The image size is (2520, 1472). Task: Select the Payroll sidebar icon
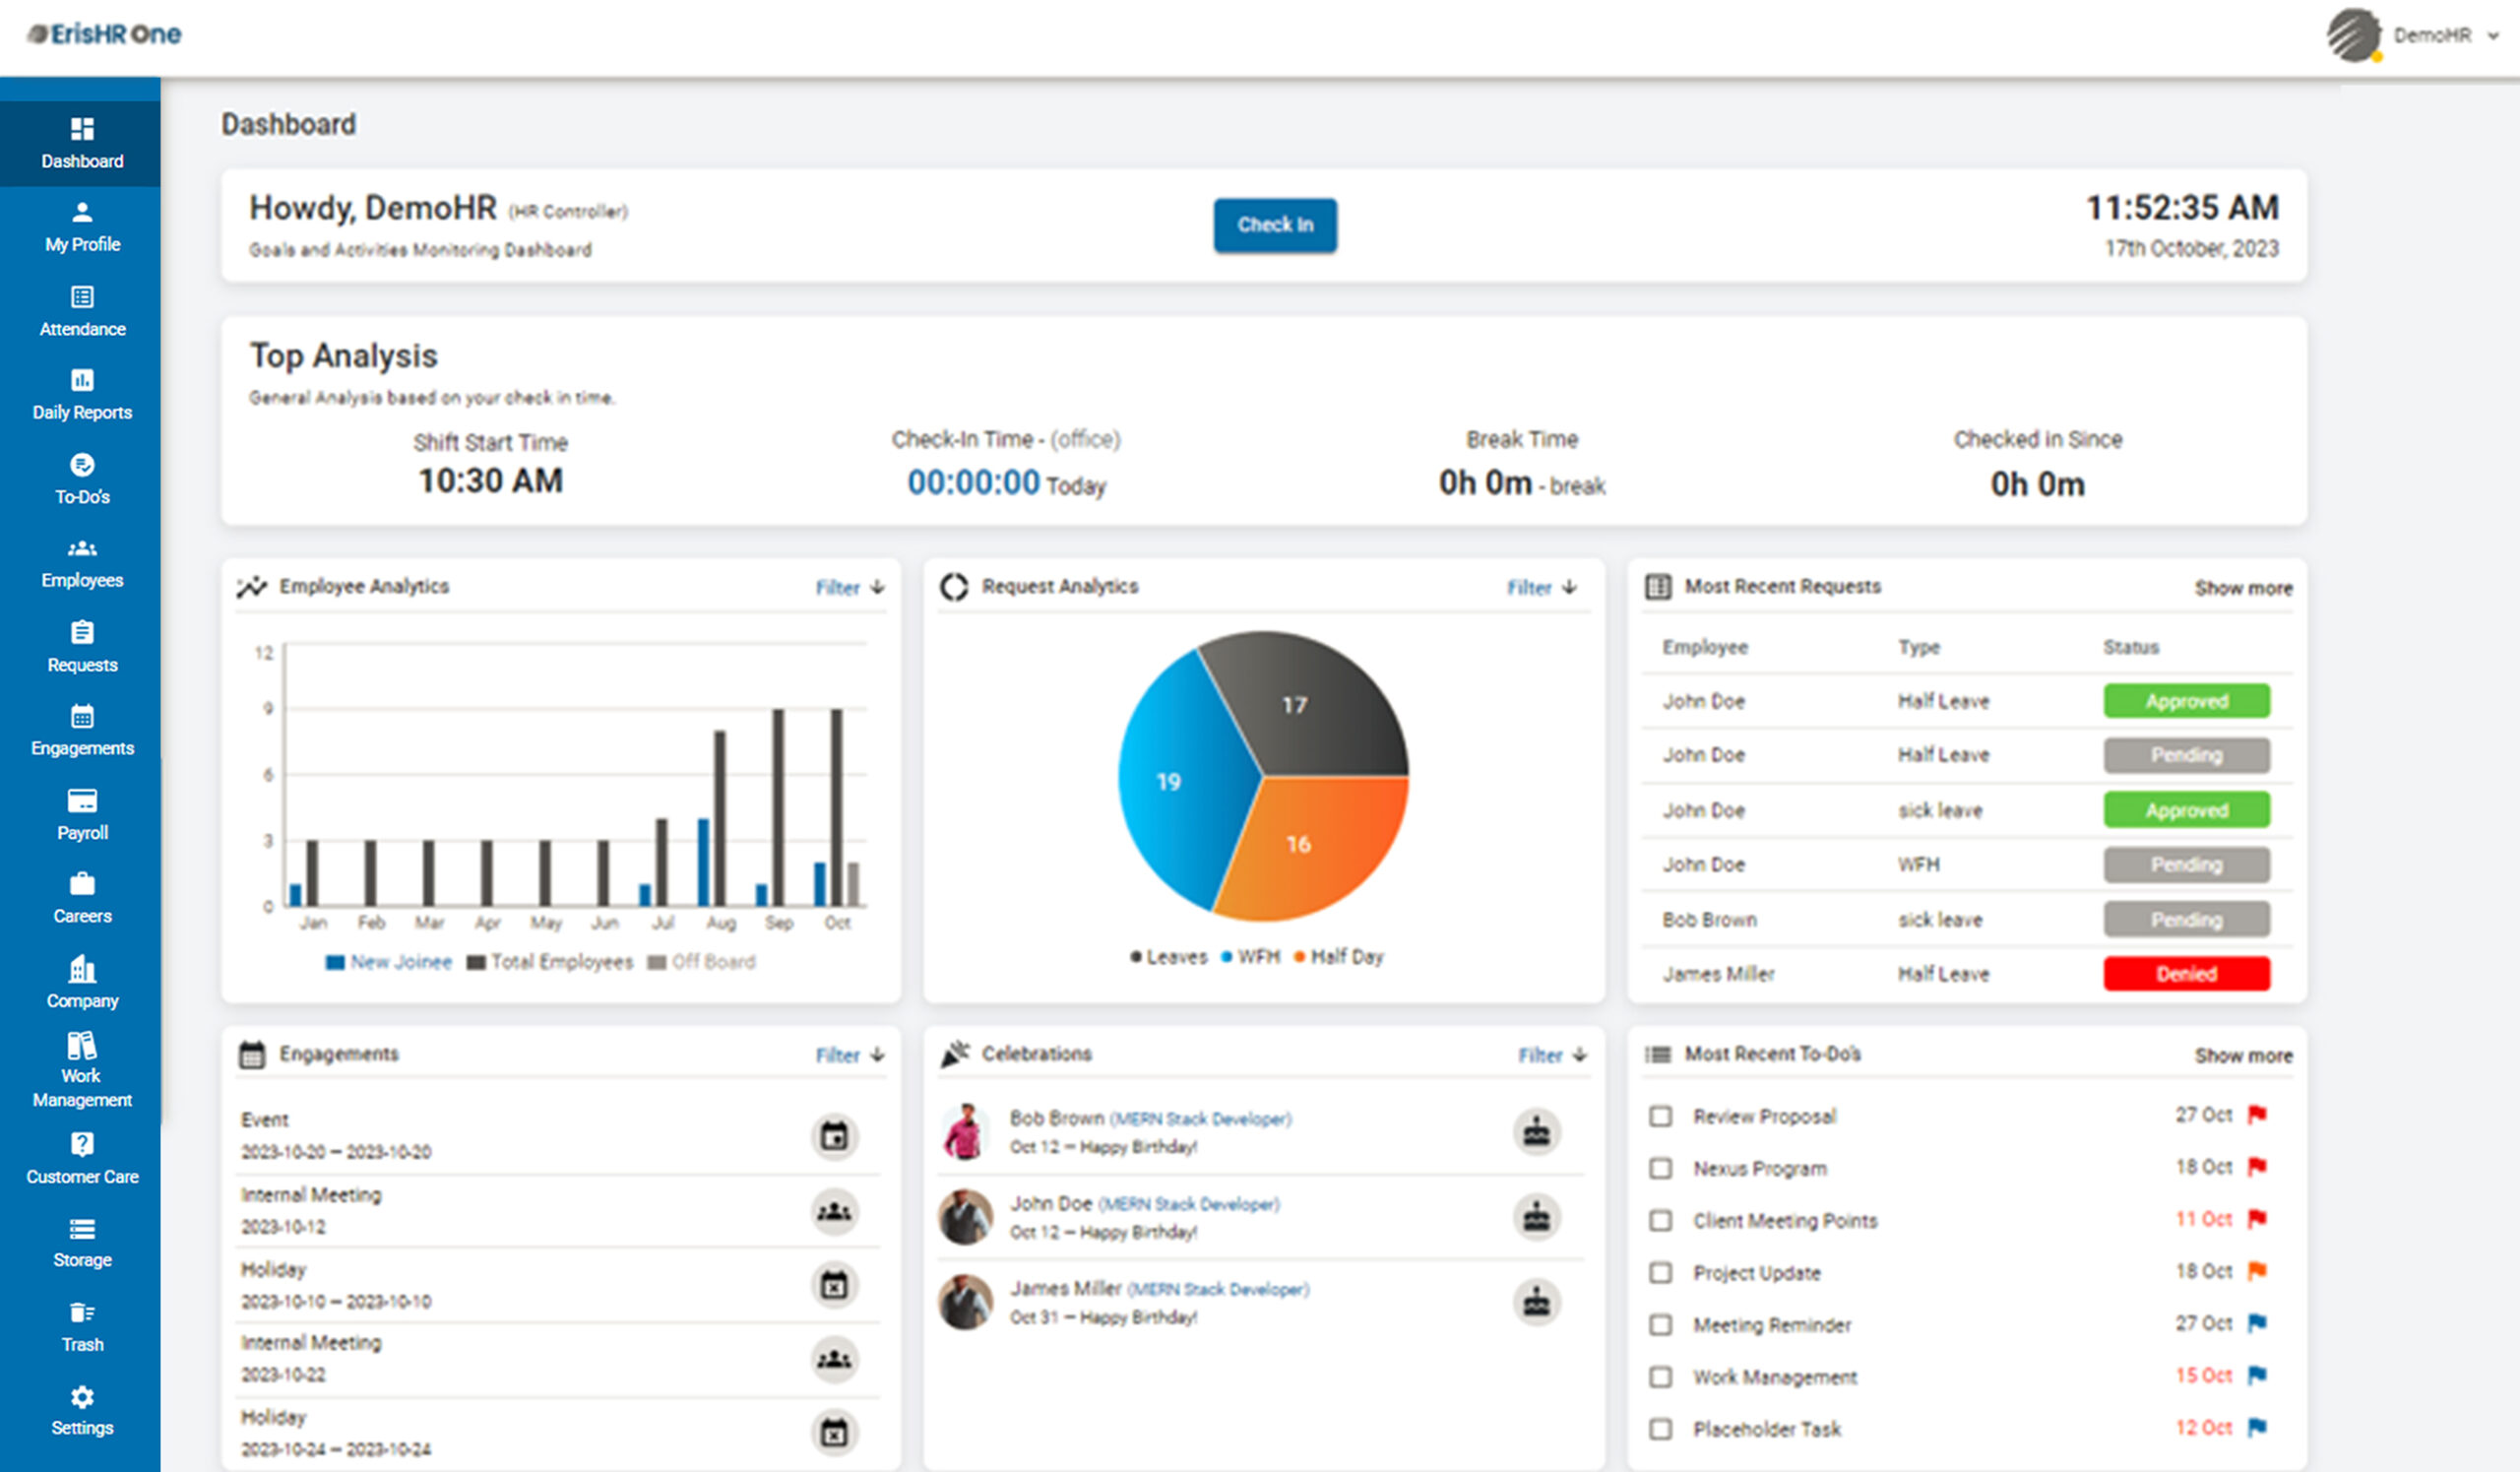(82, 812)
